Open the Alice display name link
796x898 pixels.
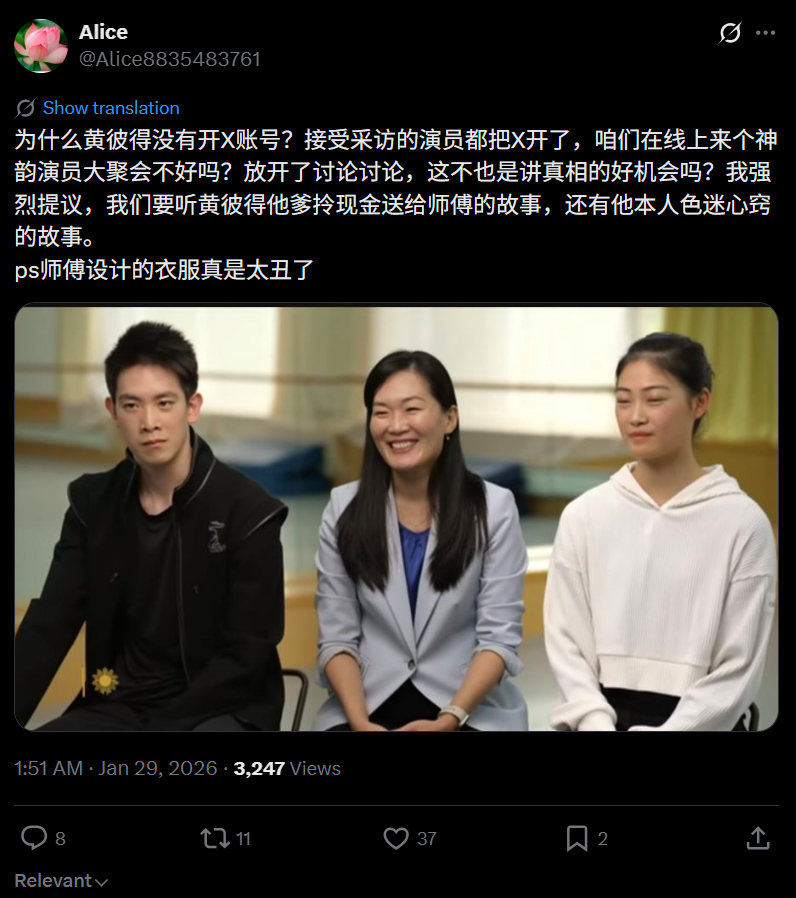point(103,32)
